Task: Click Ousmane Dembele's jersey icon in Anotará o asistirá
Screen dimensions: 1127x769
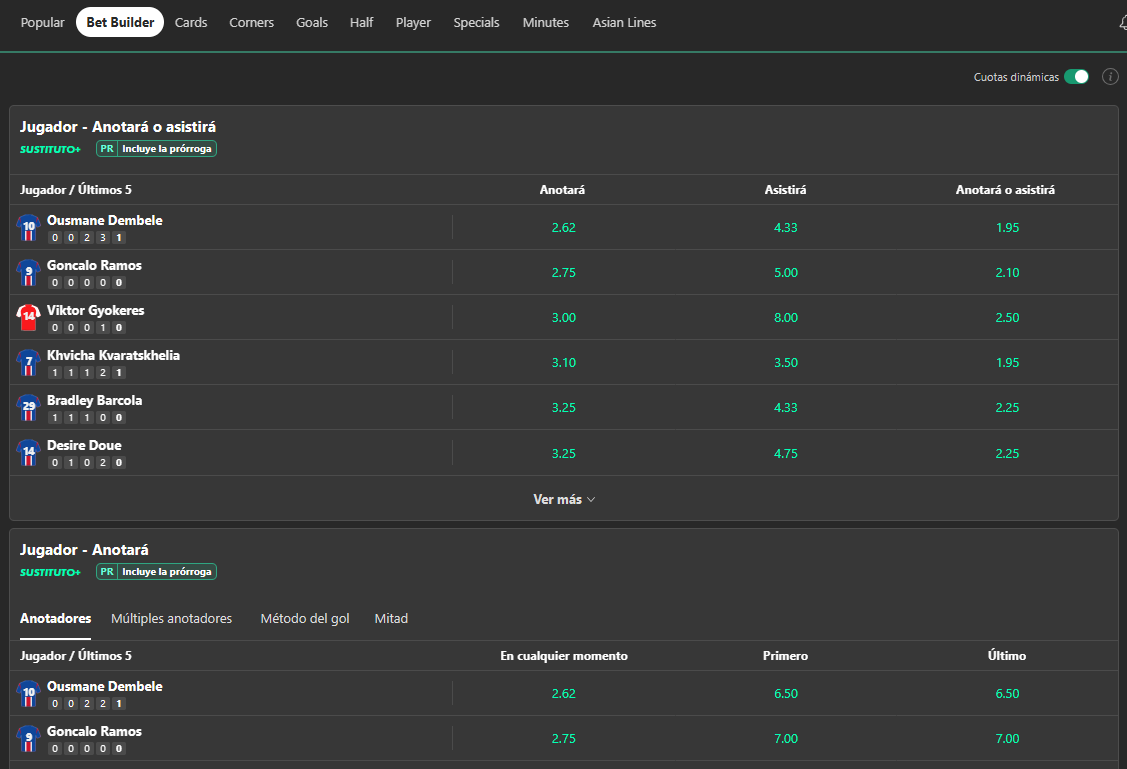Action: tap(29, 228)
